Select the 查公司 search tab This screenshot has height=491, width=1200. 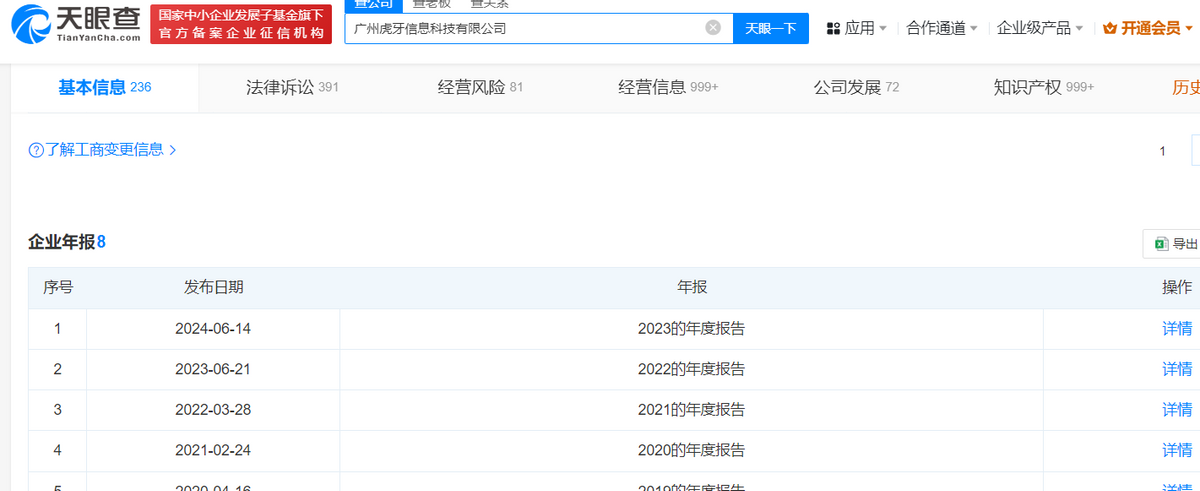(x=366, y=5)
